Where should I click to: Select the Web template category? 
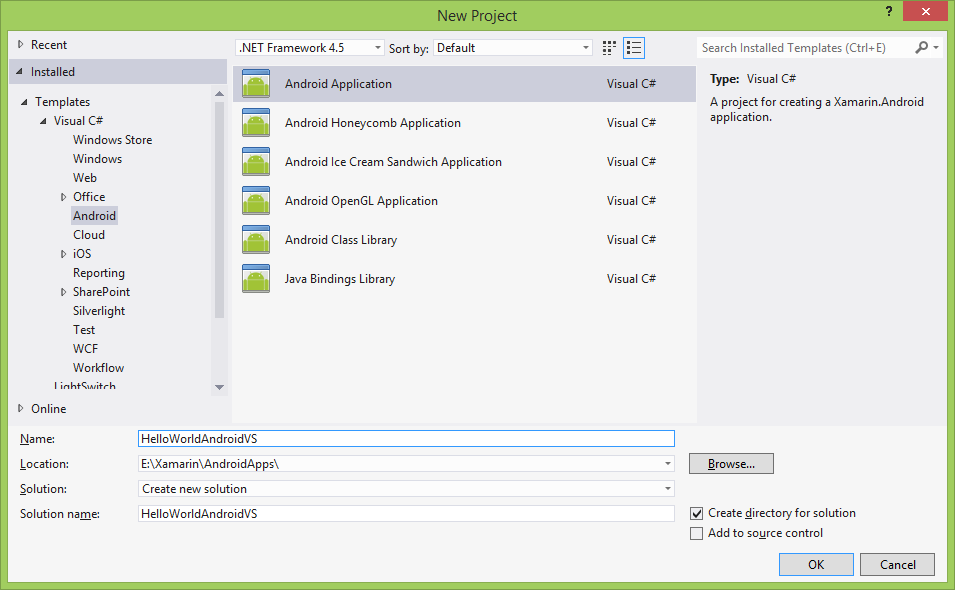(85, 178)
